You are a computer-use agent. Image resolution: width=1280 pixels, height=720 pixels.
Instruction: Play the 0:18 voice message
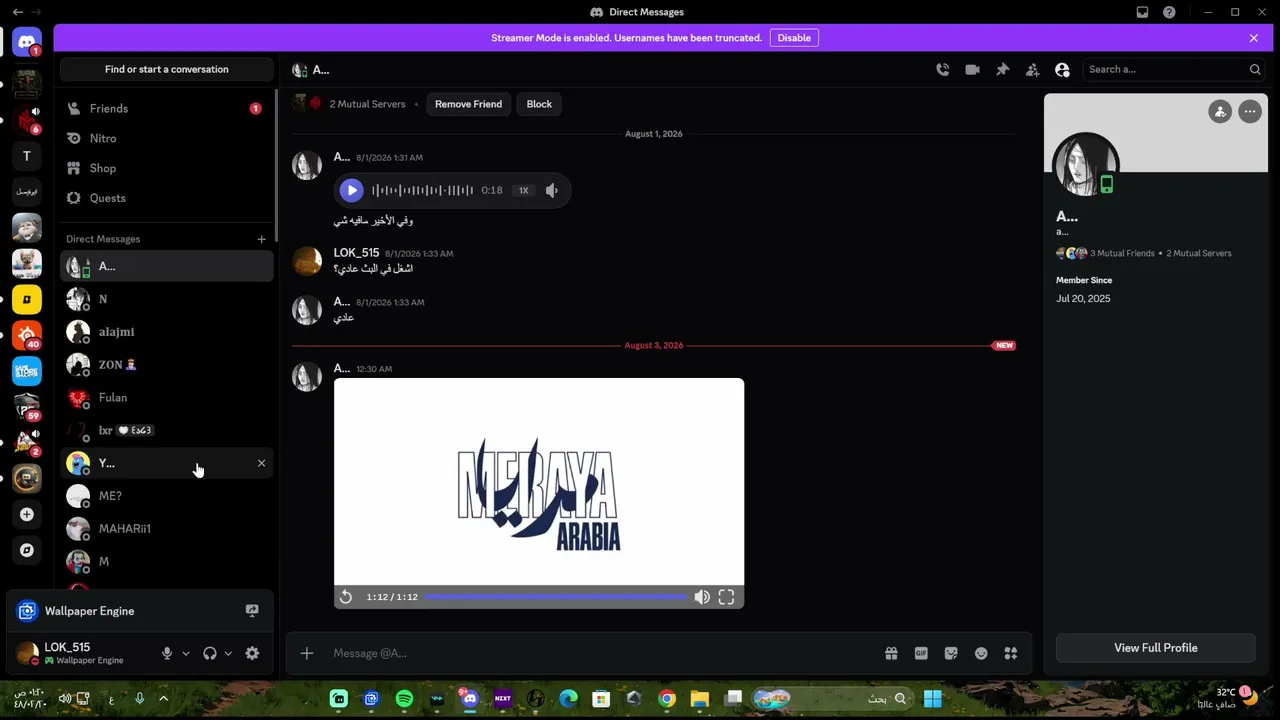pos(351,190)
